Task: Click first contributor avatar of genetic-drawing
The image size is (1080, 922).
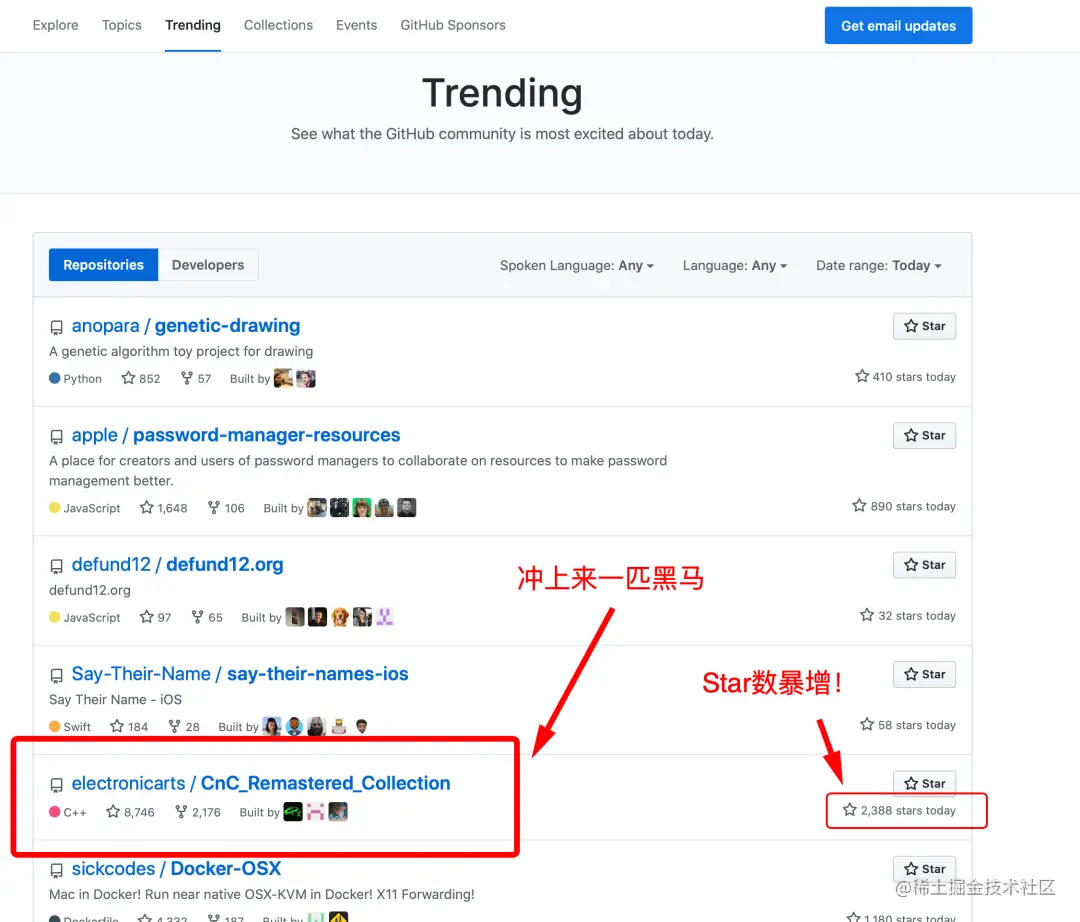Action: click(x=283, y=379)
